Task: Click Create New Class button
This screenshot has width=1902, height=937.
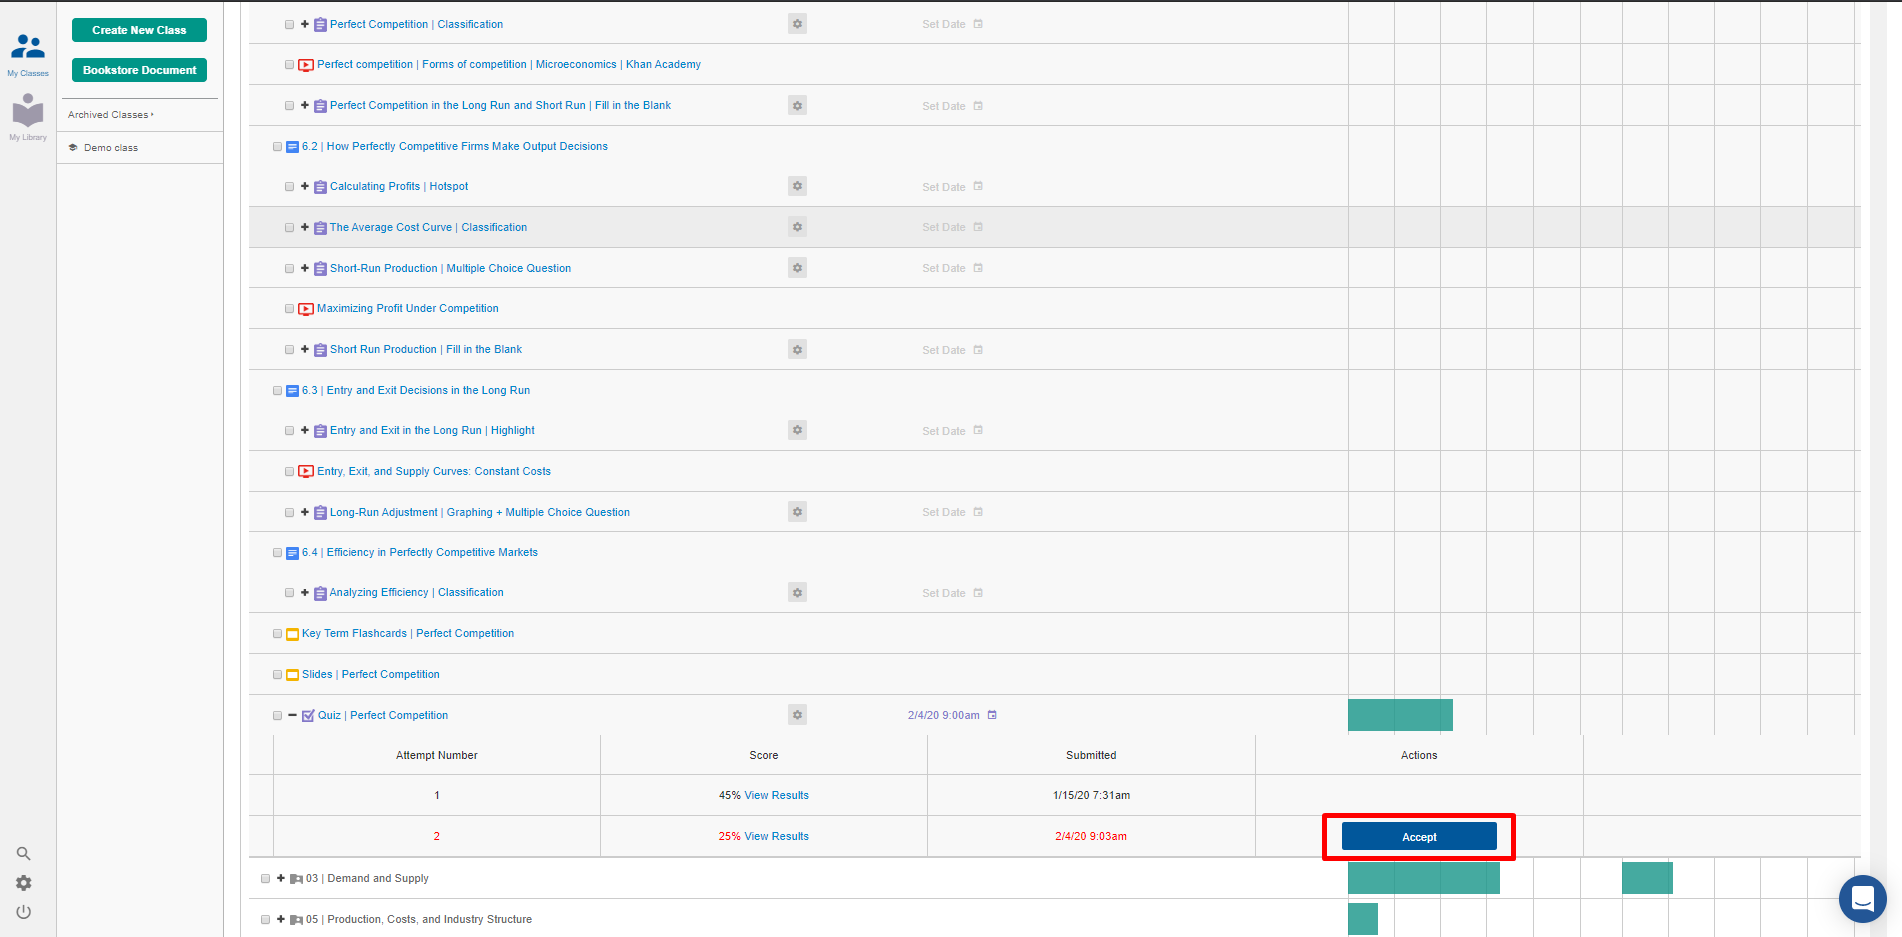Action: click(x=139, y=30)
